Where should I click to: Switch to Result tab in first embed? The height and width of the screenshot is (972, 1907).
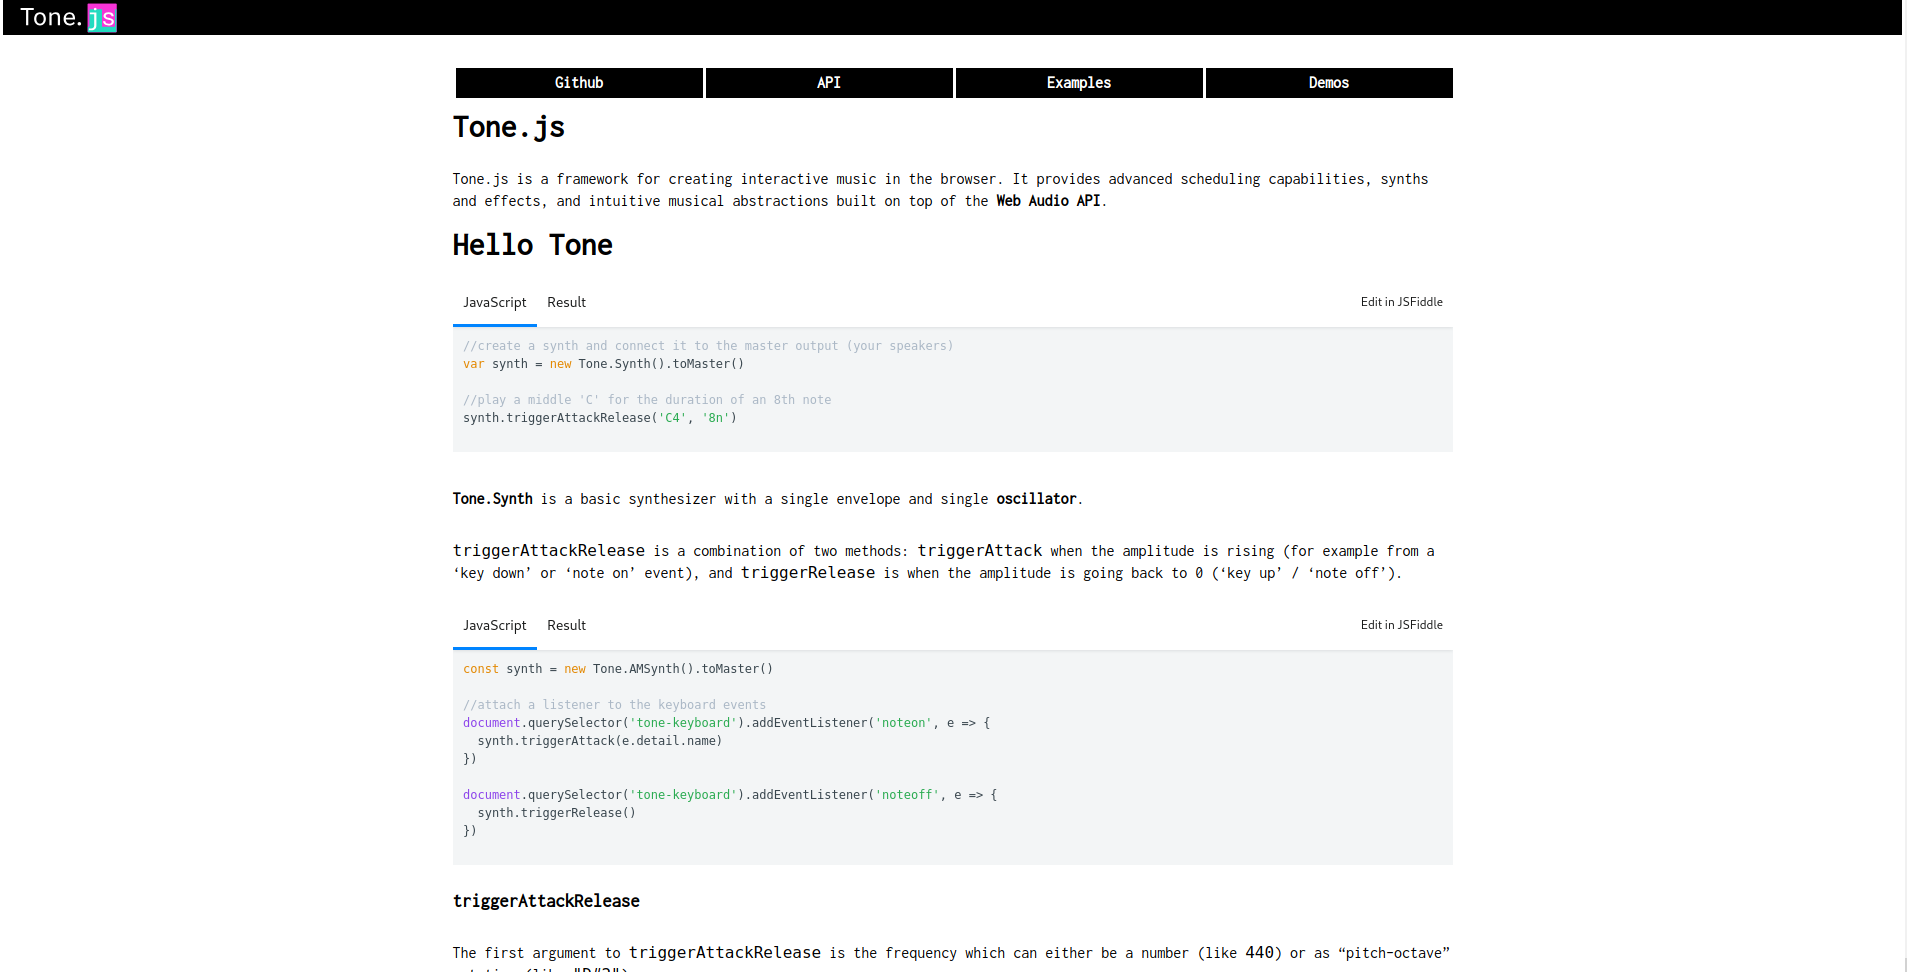(566, 303)
